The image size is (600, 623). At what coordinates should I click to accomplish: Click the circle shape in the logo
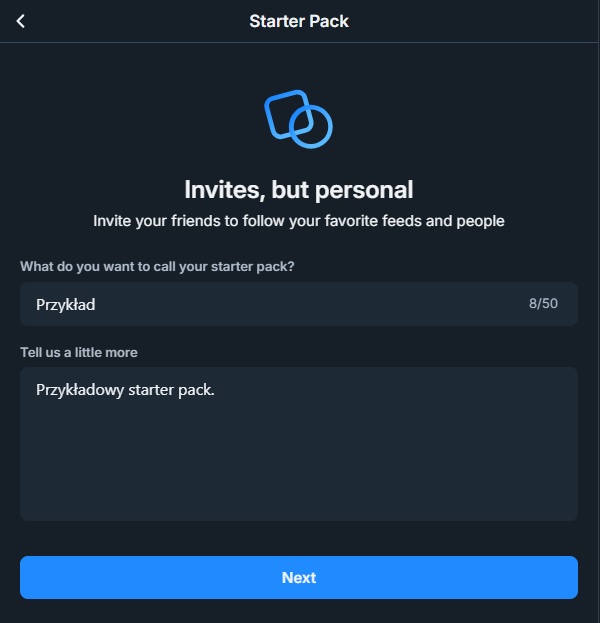point(316,130)
